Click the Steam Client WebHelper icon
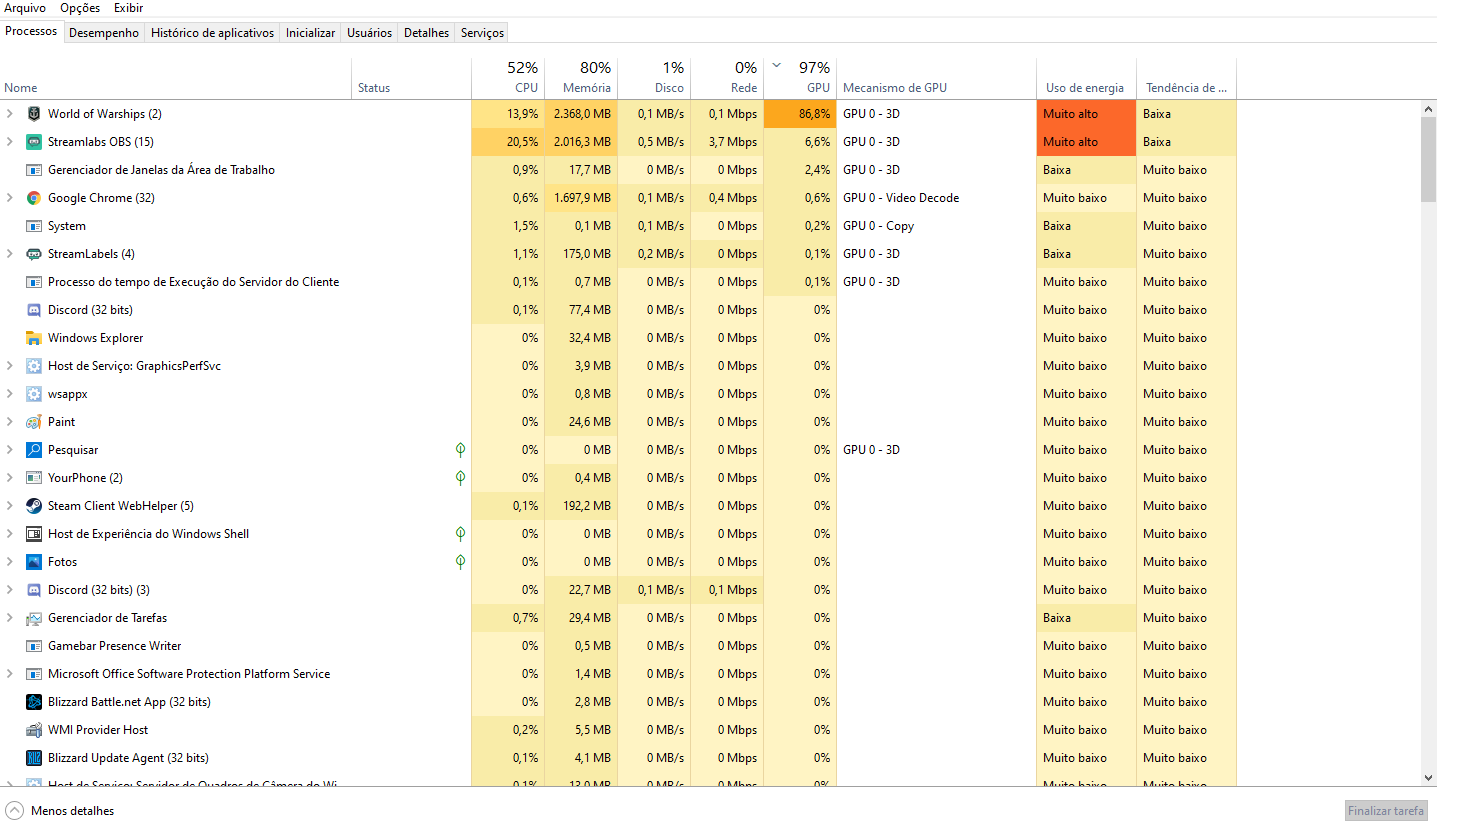Screen dimensions: 1462x833 coord(34,506)
